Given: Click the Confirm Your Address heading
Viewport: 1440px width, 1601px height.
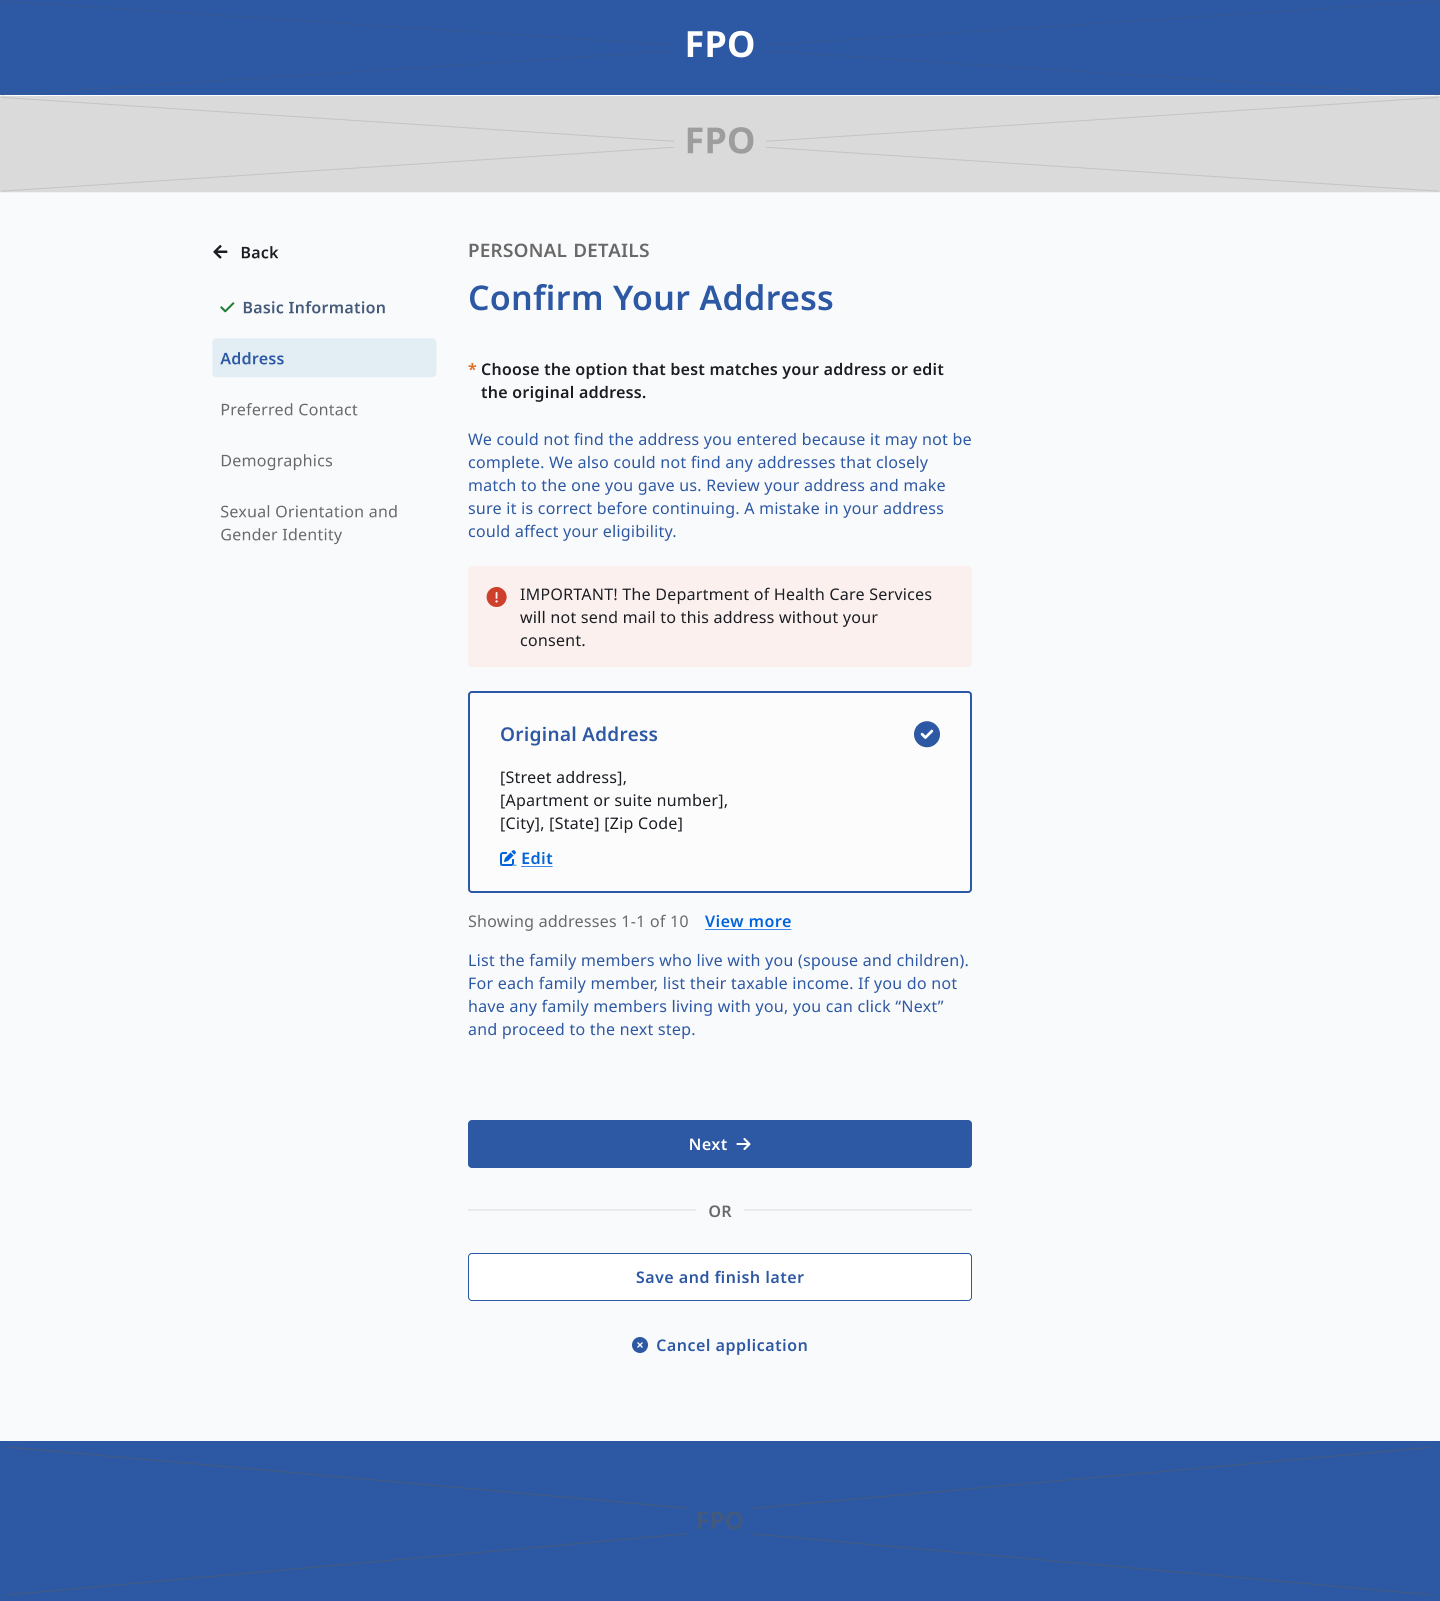Looking at the screenshot, I should click(651, 298).
